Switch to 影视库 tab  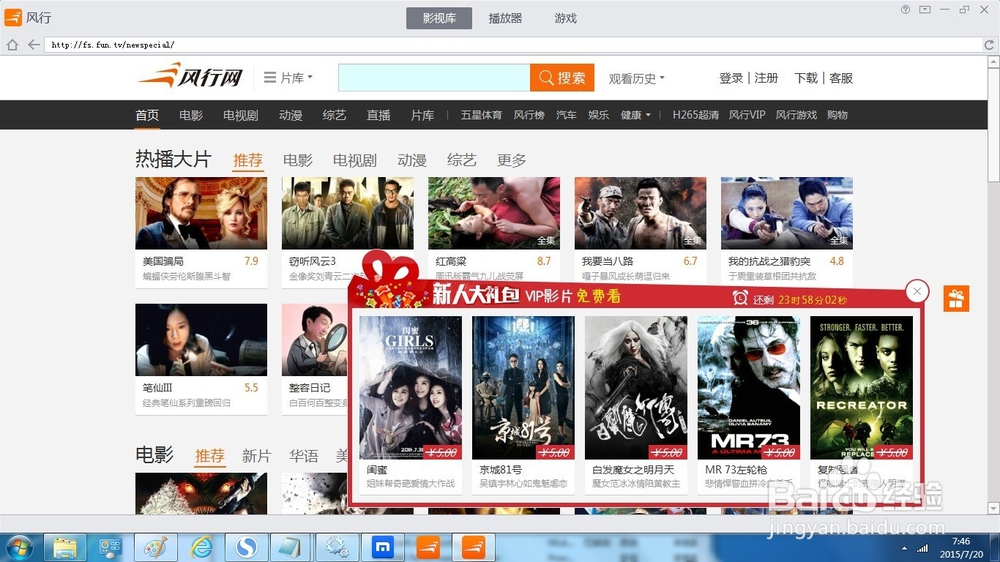[439, 18]
